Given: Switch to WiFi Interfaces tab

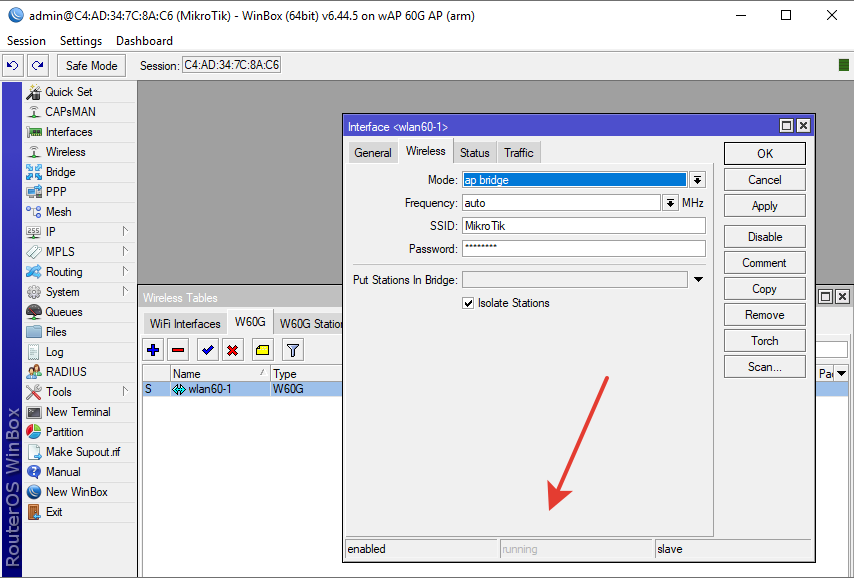Looking at the screenshot, I should click(x=185, y=324).
